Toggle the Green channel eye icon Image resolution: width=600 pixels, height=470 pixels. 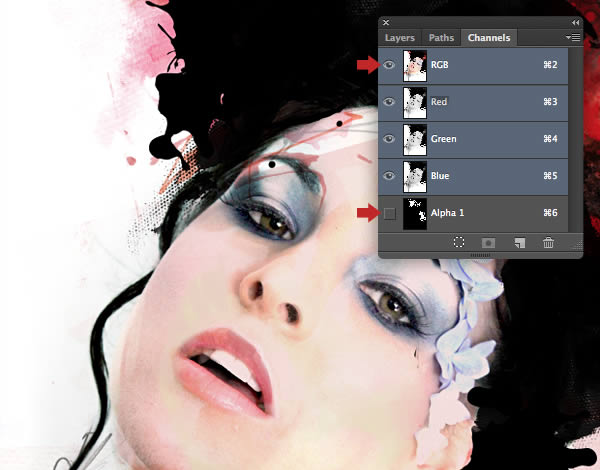point(389,139)
